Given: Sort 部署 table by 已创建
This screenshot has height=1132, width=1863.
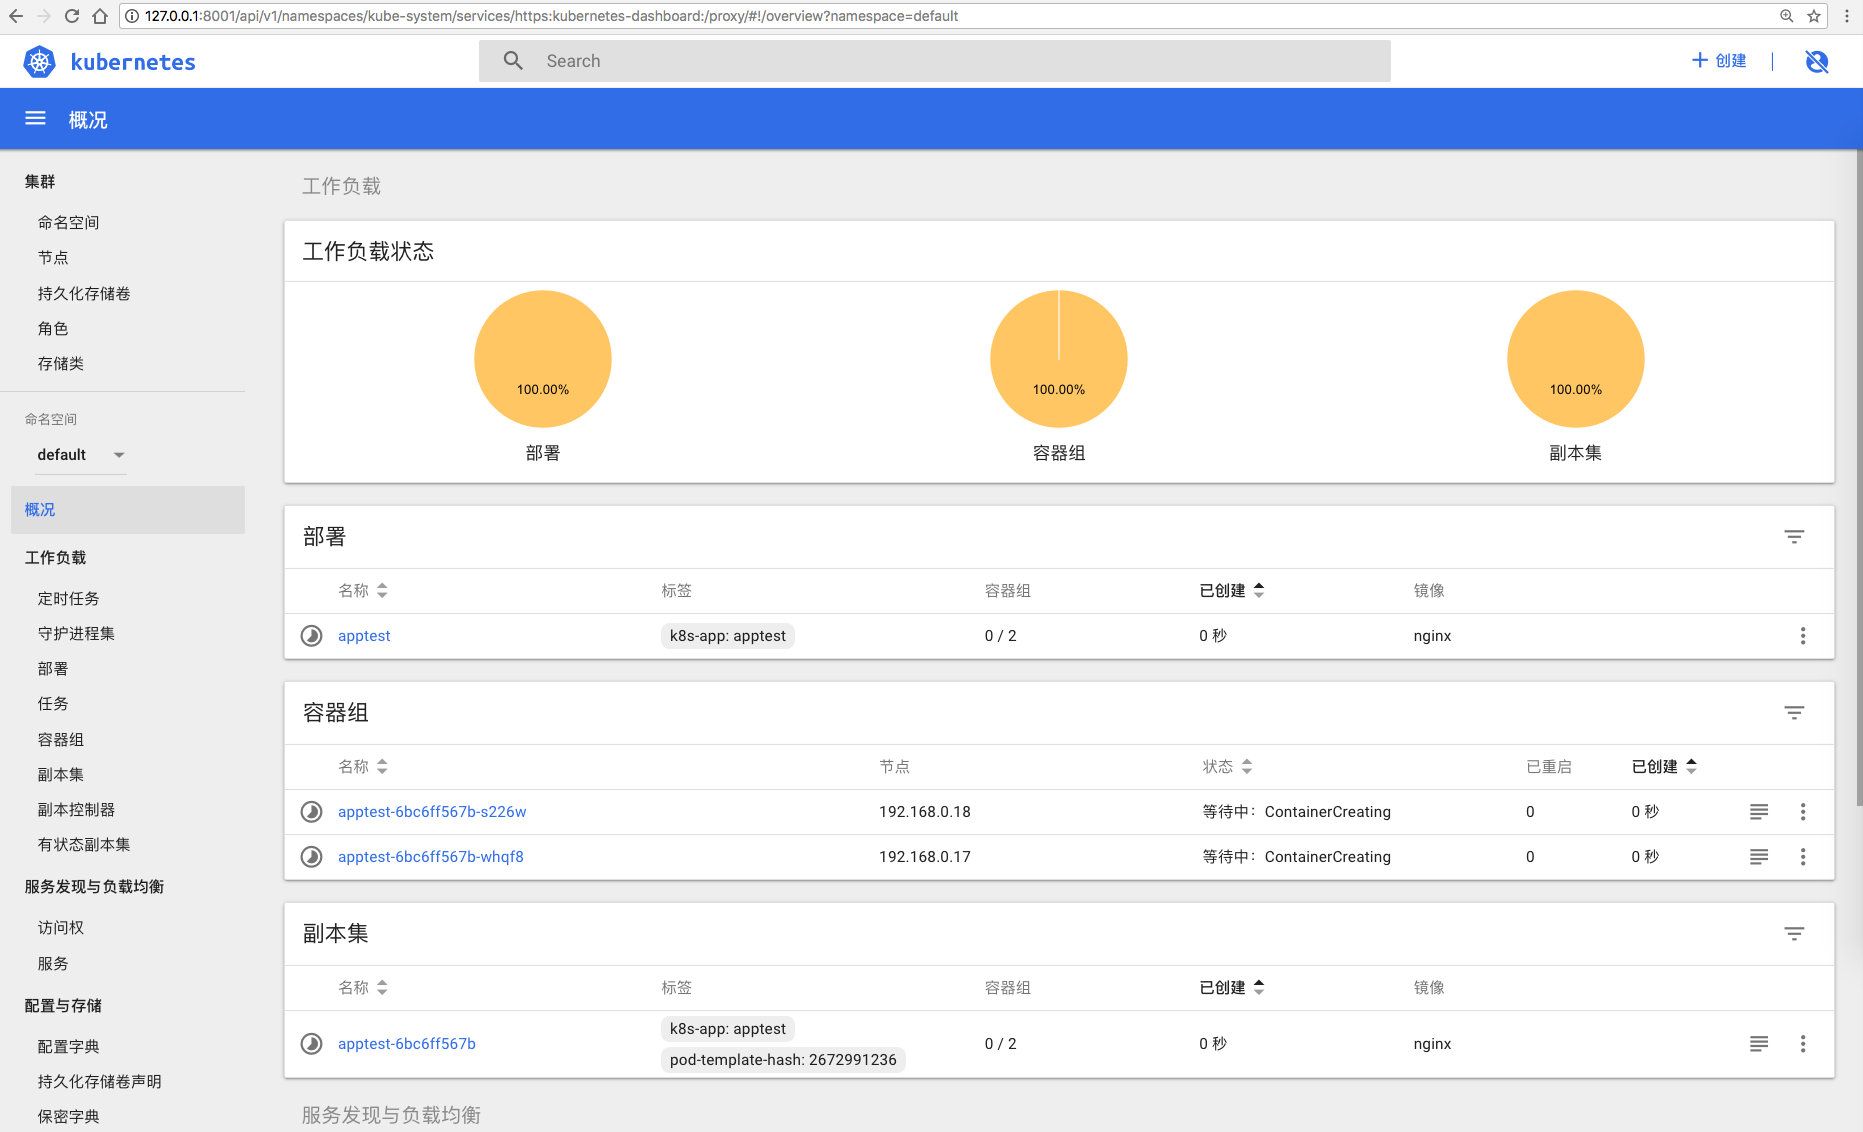Looking at the screenshot, I should (1232, 591).
